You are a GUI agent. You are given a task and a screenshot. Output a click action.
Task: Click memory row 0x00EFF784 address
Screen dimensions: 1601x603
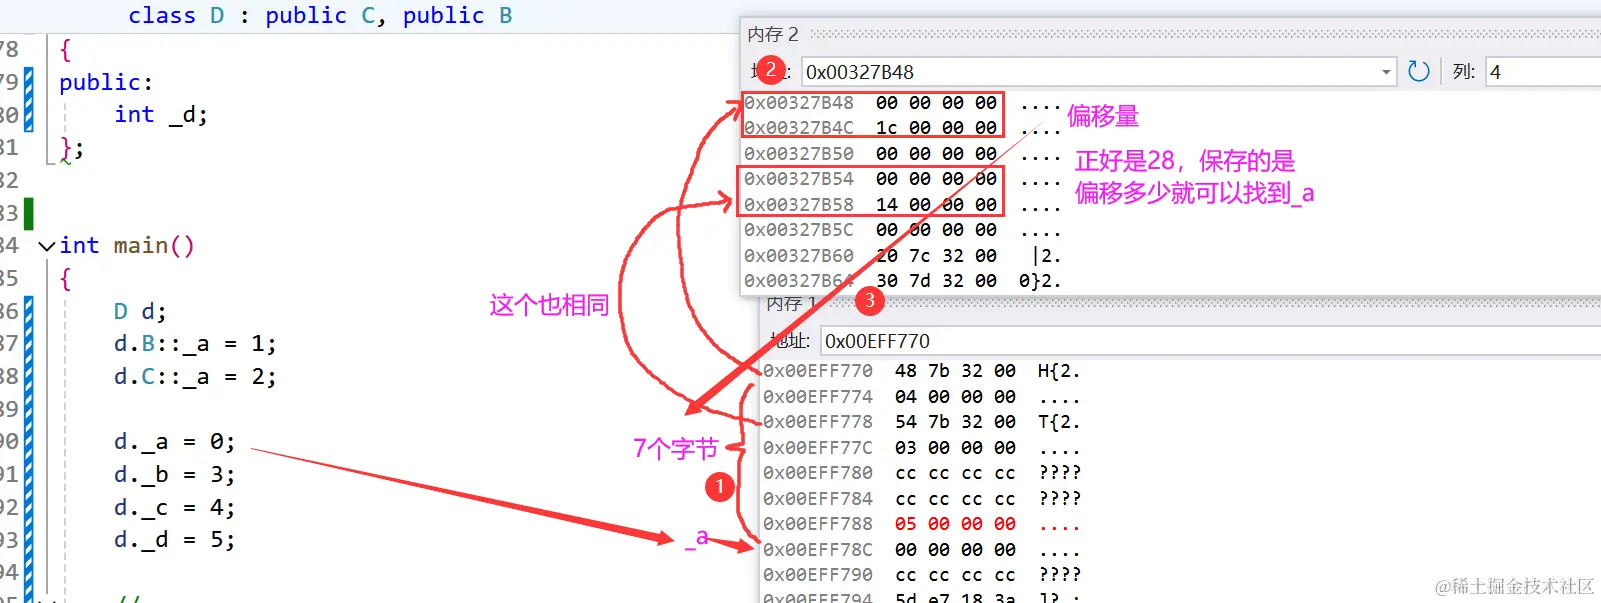818,498
